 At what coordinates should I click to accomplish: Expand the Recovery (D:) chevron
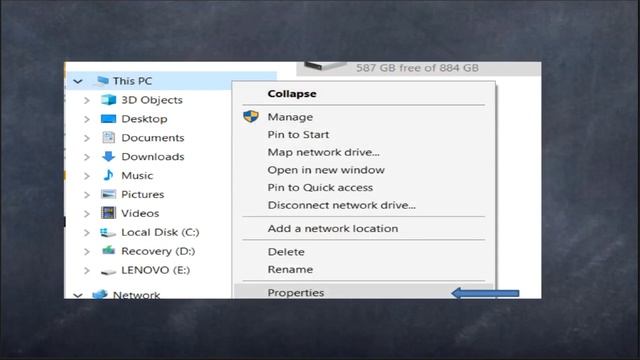(x=87, y=251)
